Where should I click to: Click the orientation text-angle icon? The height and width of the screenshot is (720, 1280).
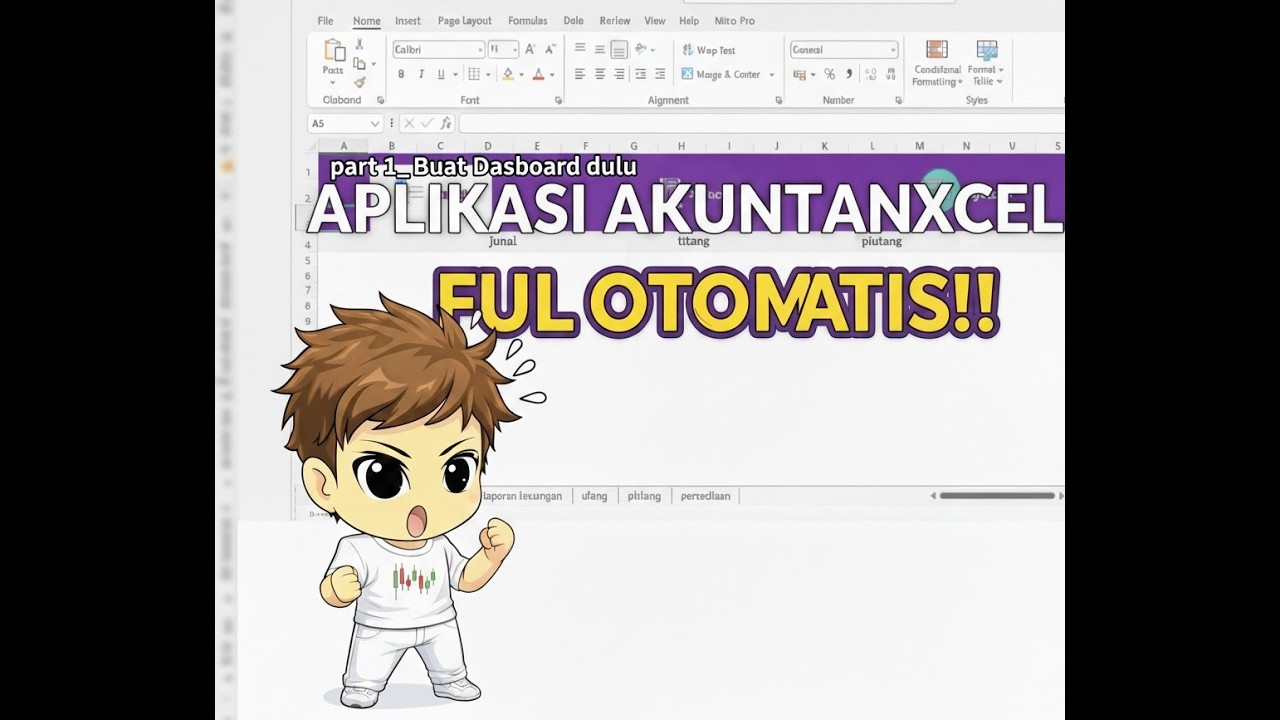click(640, 49)
